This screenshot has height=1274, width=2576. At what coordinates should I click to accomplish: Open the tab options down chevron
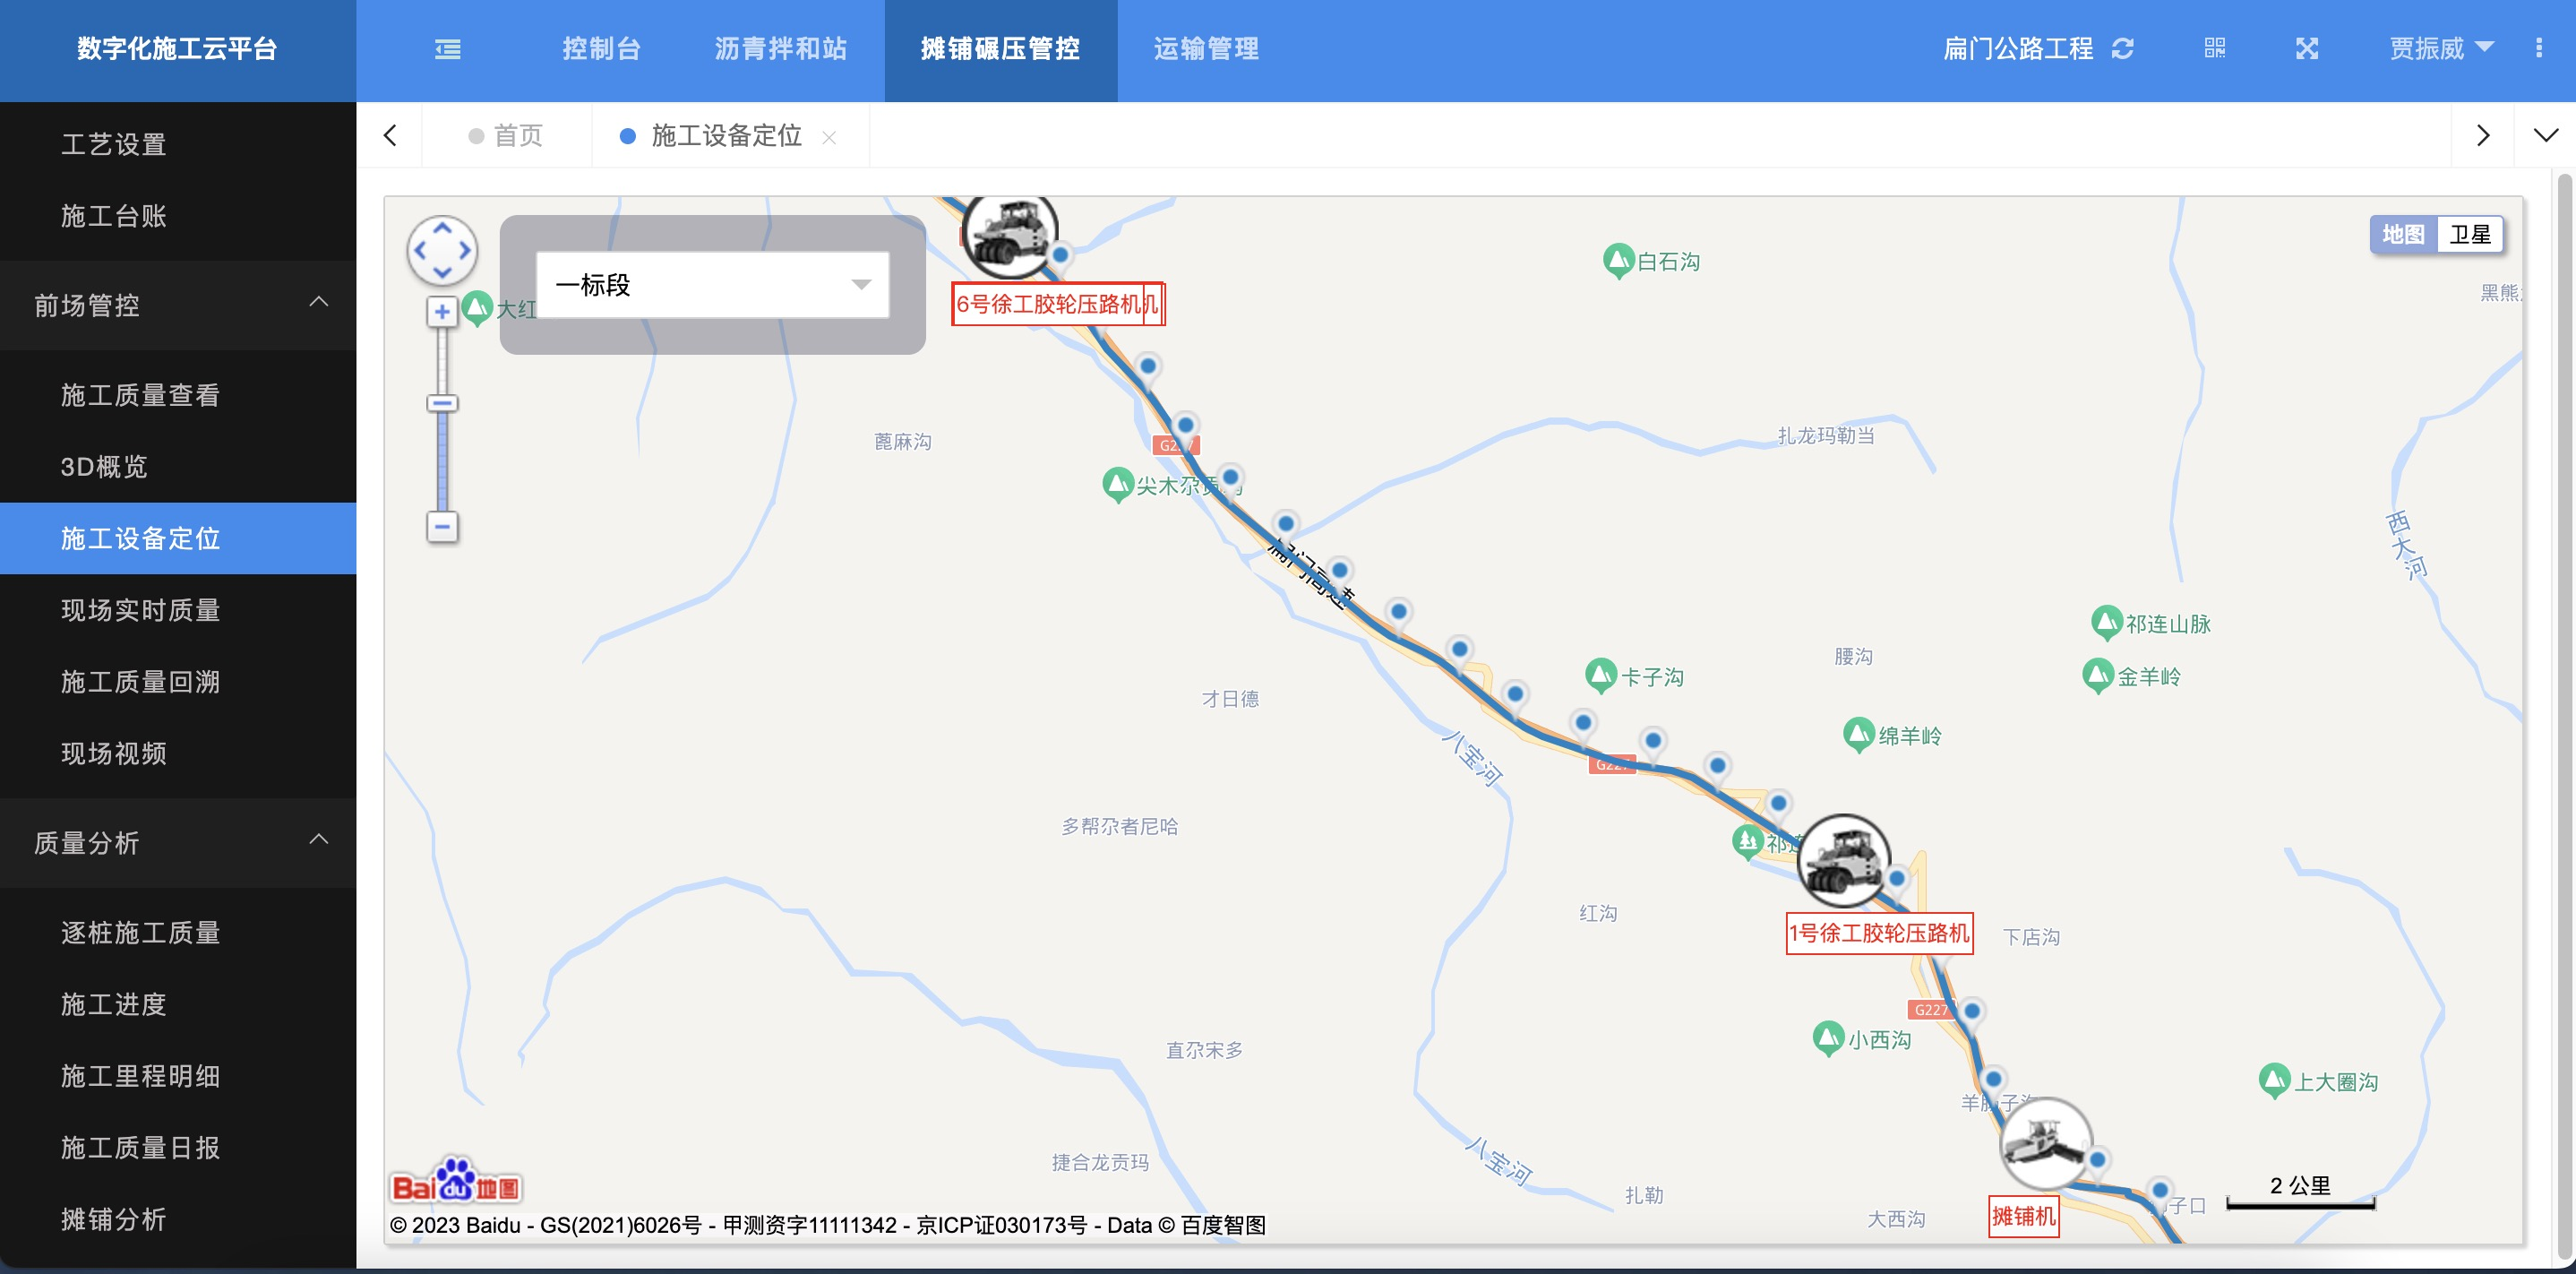2546,135
